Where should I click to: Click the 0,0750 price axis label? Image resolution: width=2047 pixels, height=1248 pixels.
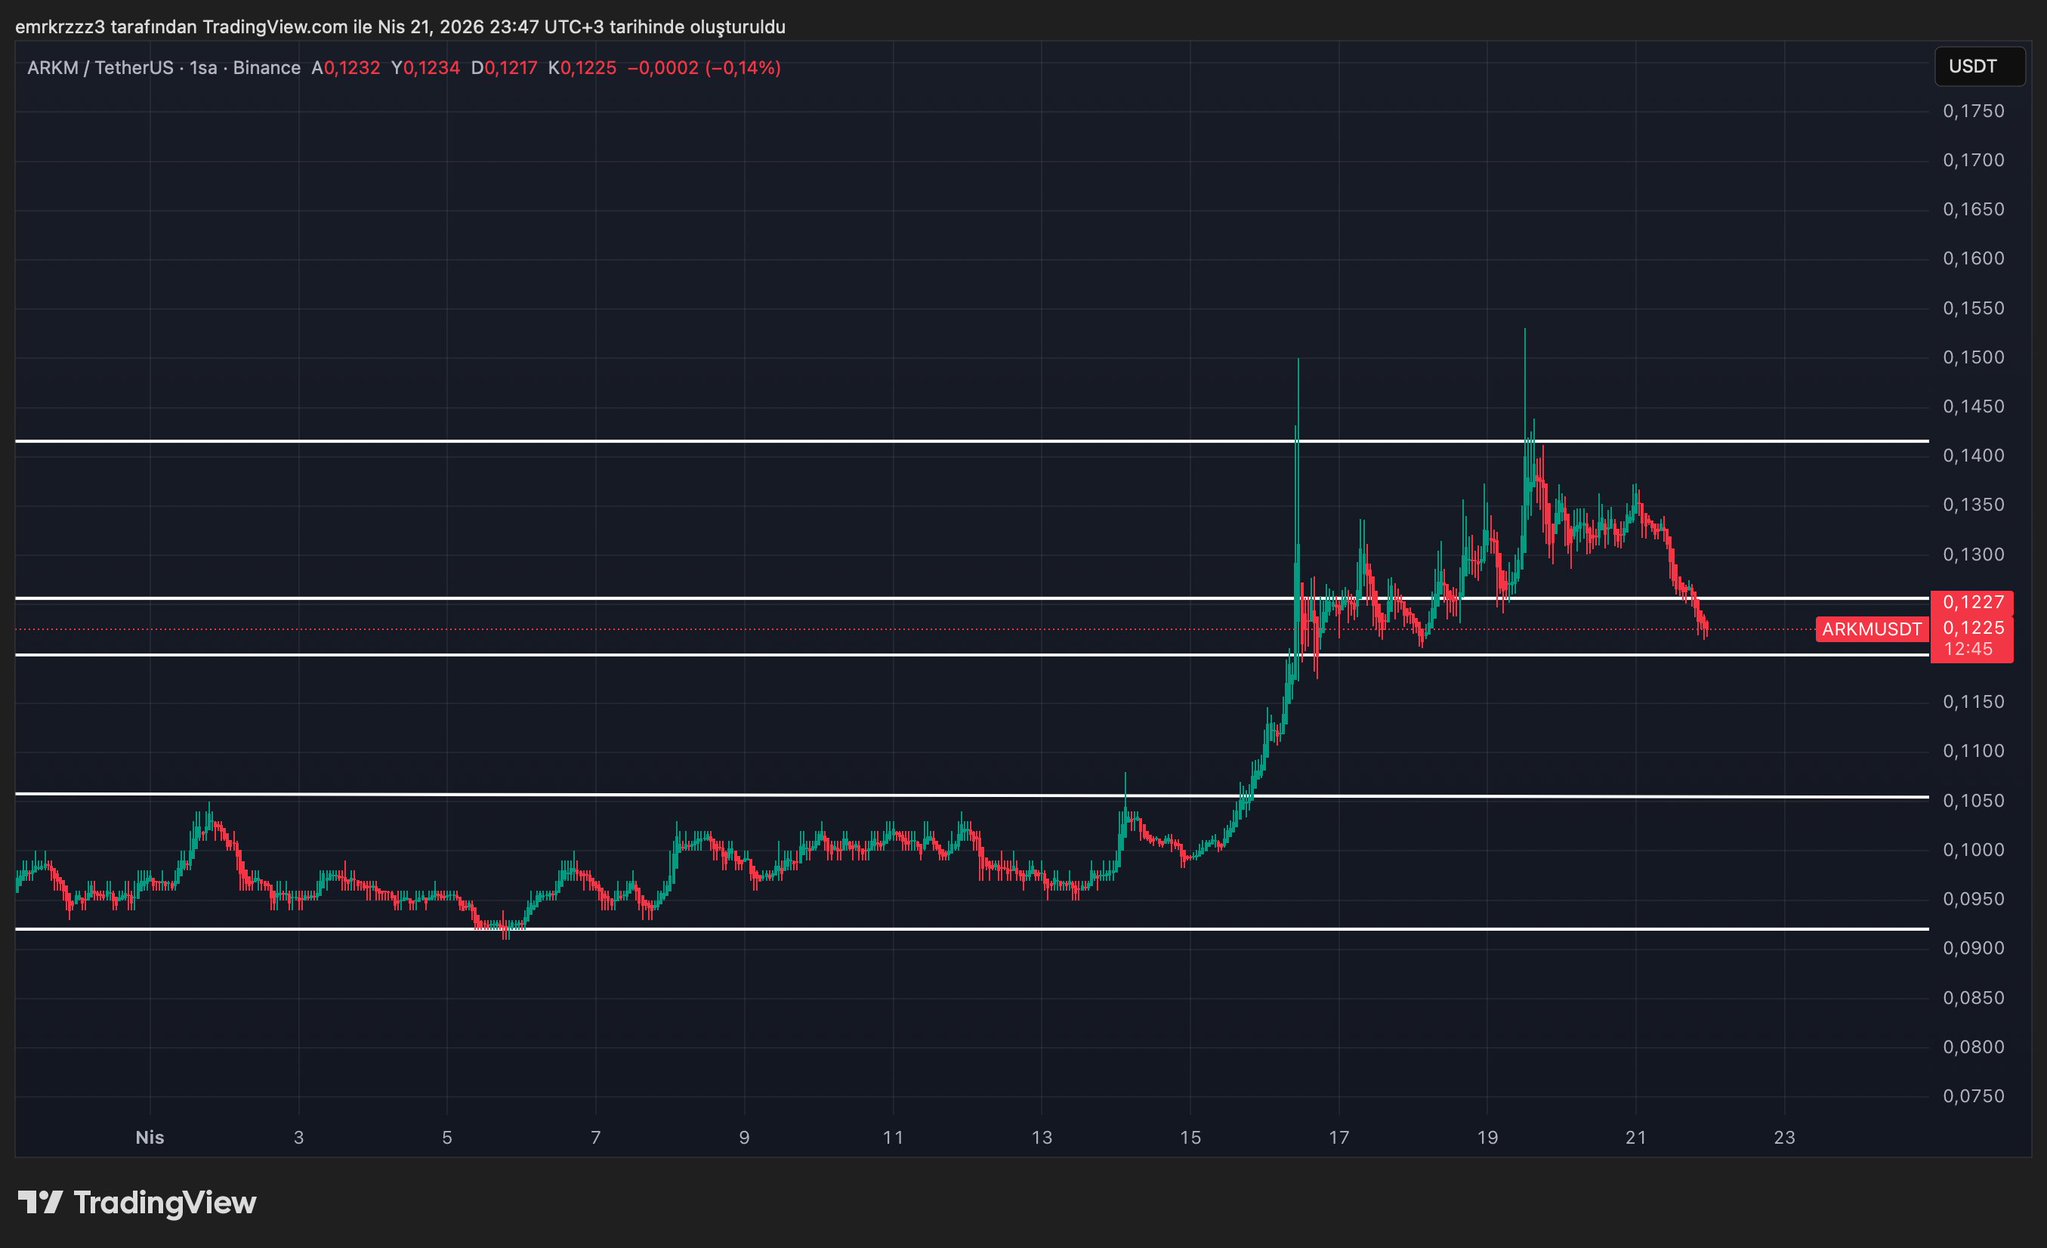[1973, 1096]
